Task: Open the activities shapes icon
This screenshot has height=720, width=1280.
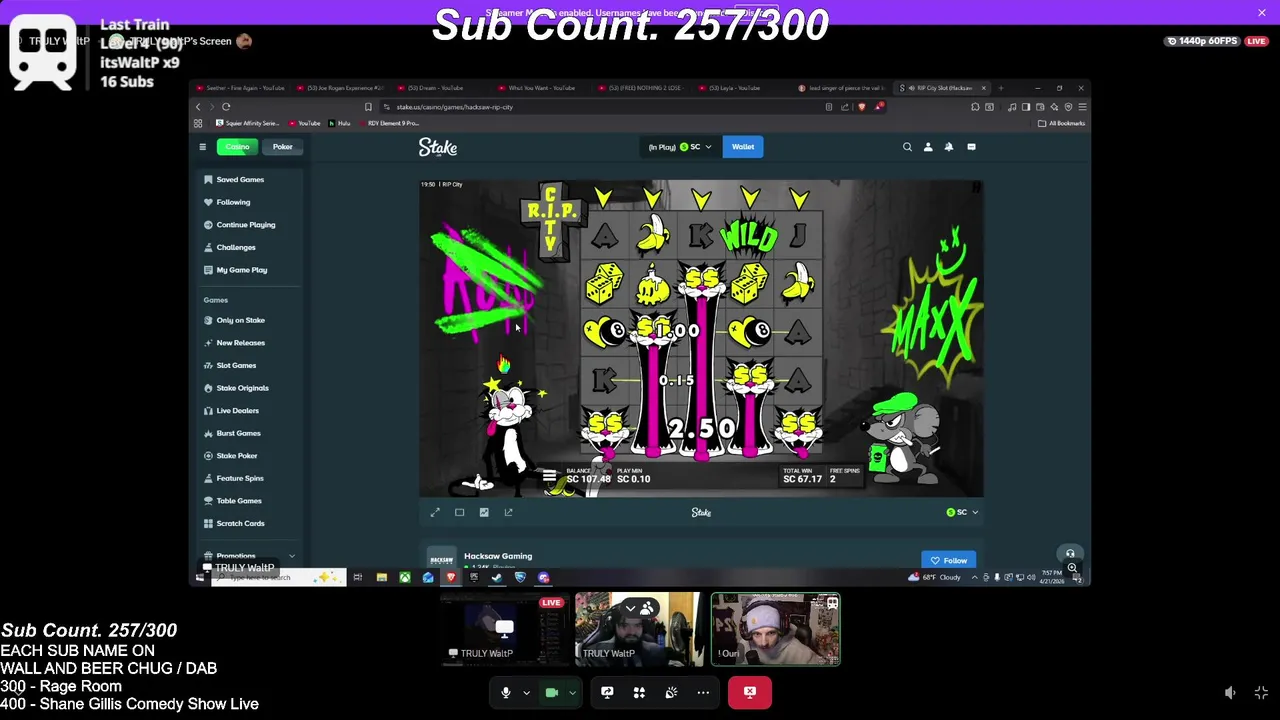Action: pyautogui.click(x=639, y=692)
